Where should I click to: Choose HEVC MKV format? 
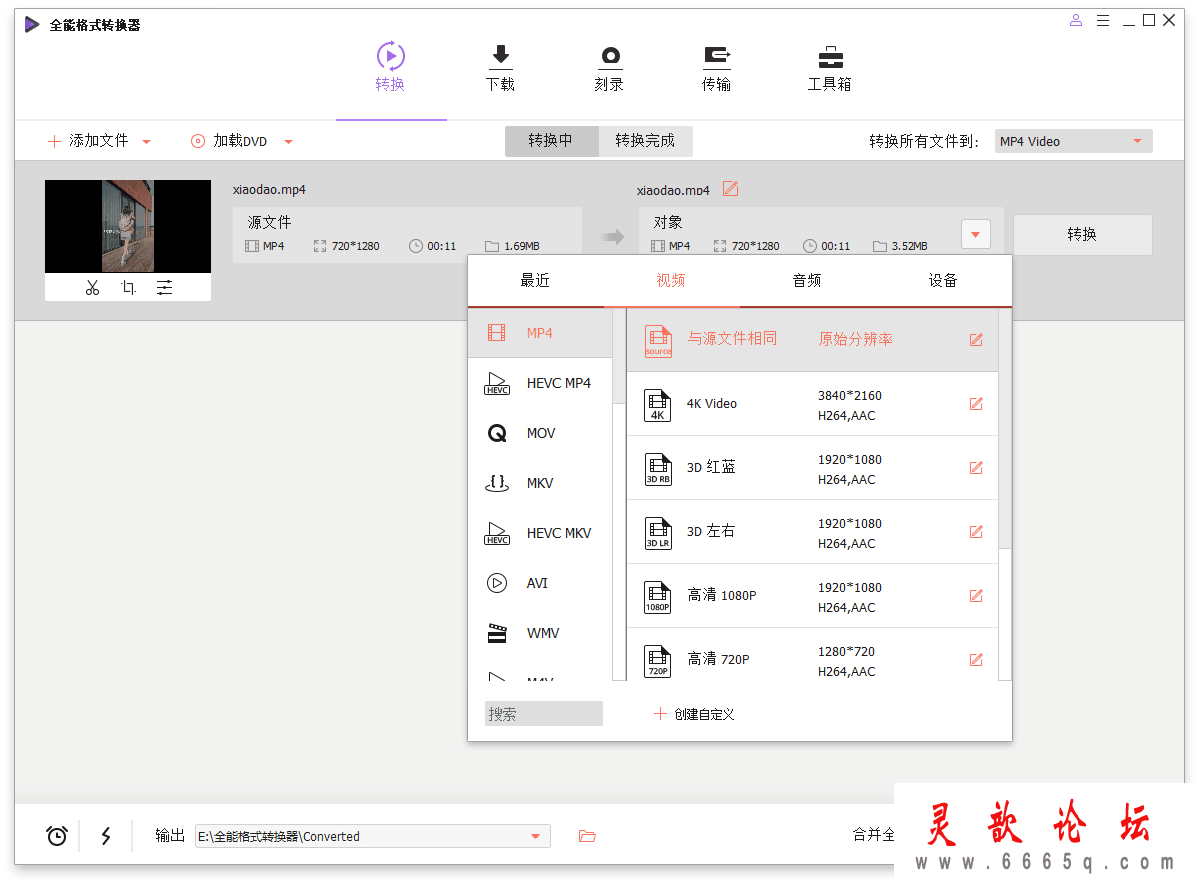(x=540, y=533)
